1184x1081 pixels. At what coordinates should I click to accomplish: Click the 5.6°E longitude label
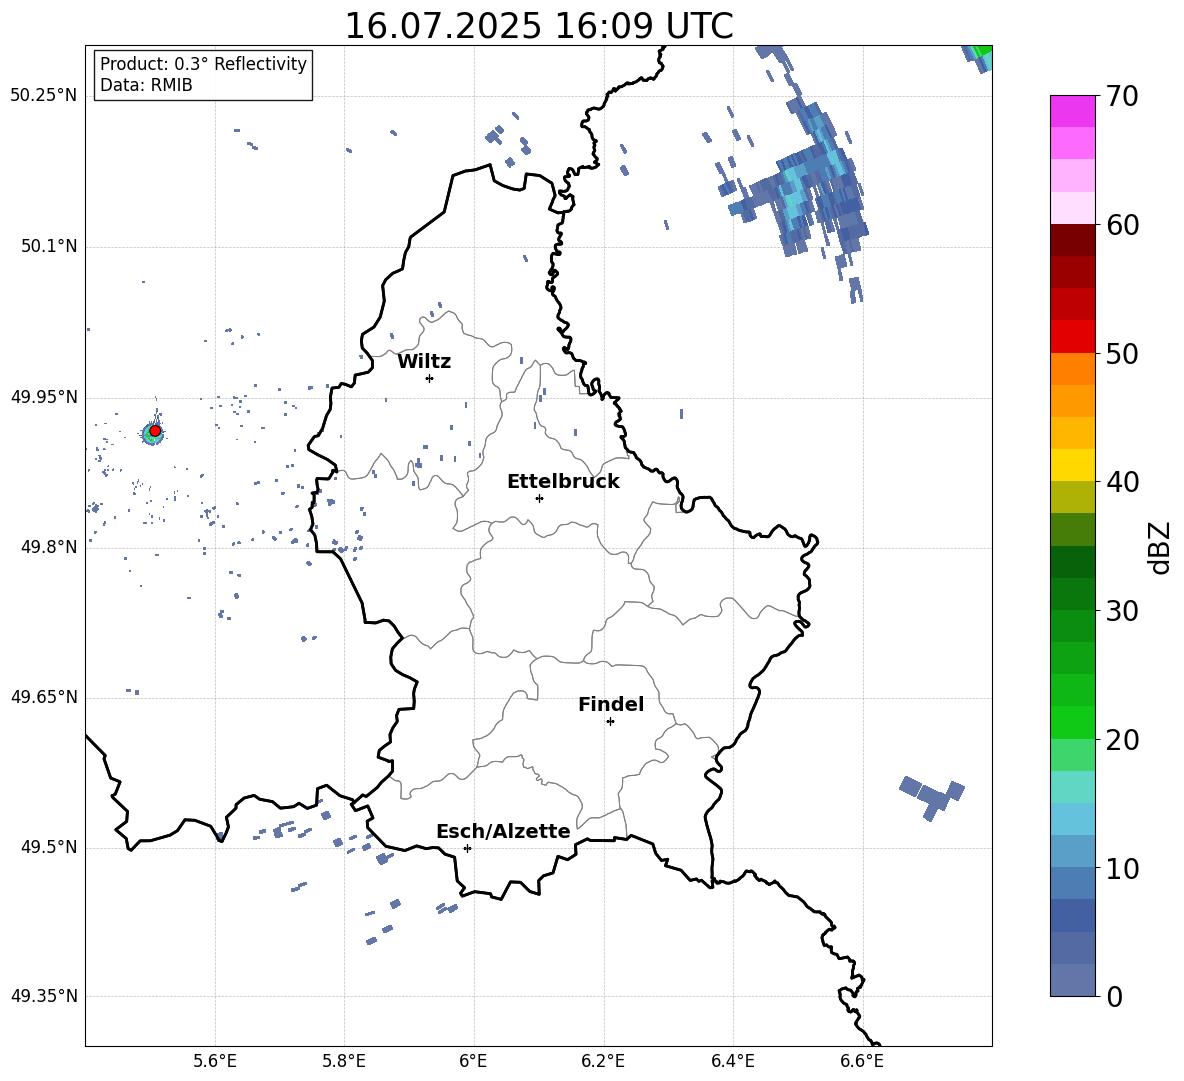(215, 1061)
